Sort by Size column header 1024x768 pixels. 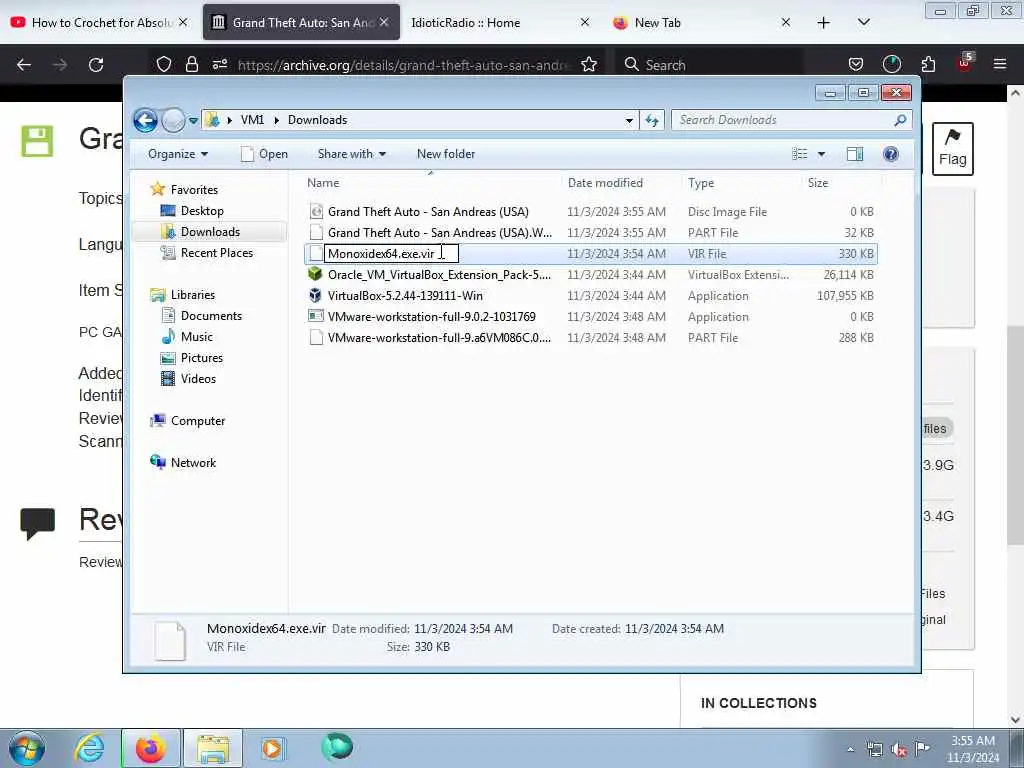[841, 183]
